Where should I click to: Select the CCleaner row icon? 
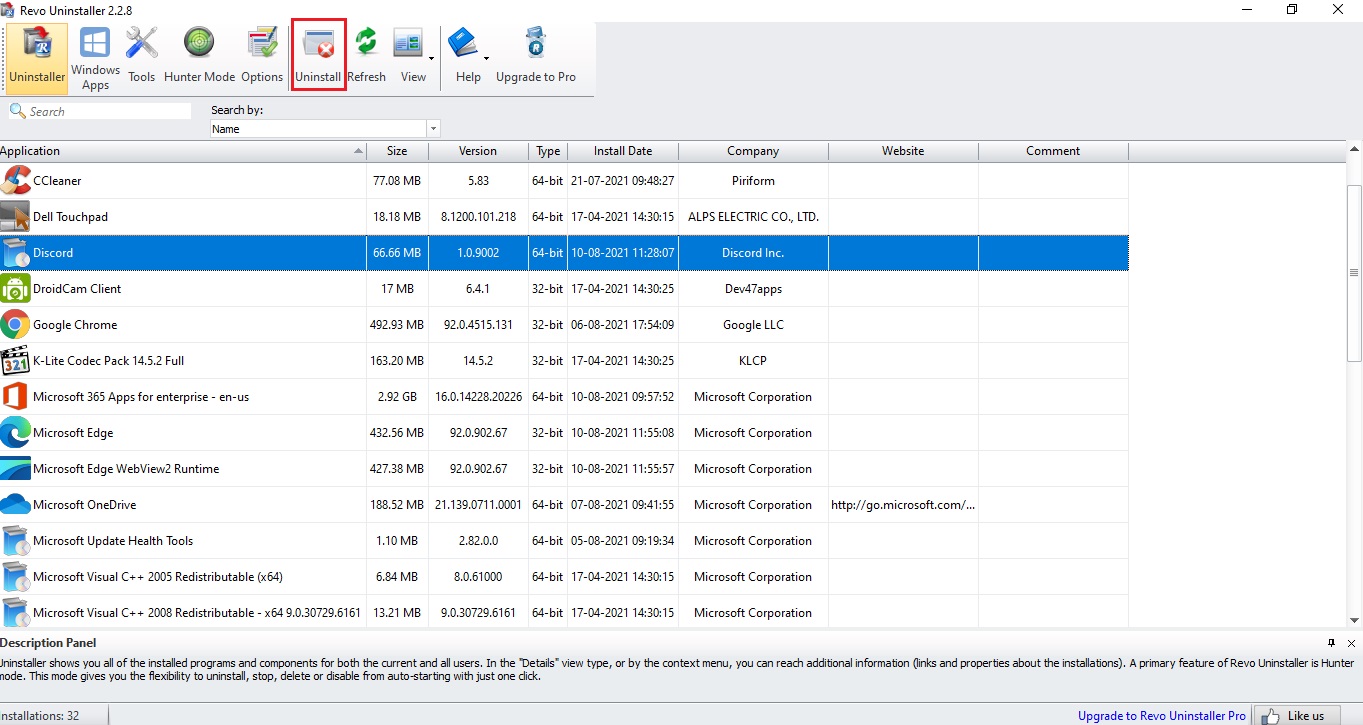pyautogui.click(x=15, y=181)
